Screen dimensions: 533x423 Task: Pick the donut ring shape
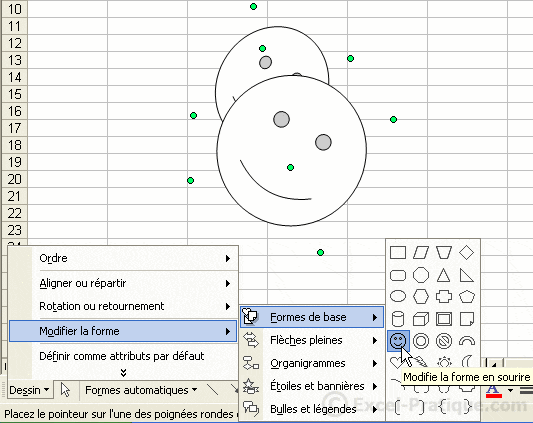point(421,341)
